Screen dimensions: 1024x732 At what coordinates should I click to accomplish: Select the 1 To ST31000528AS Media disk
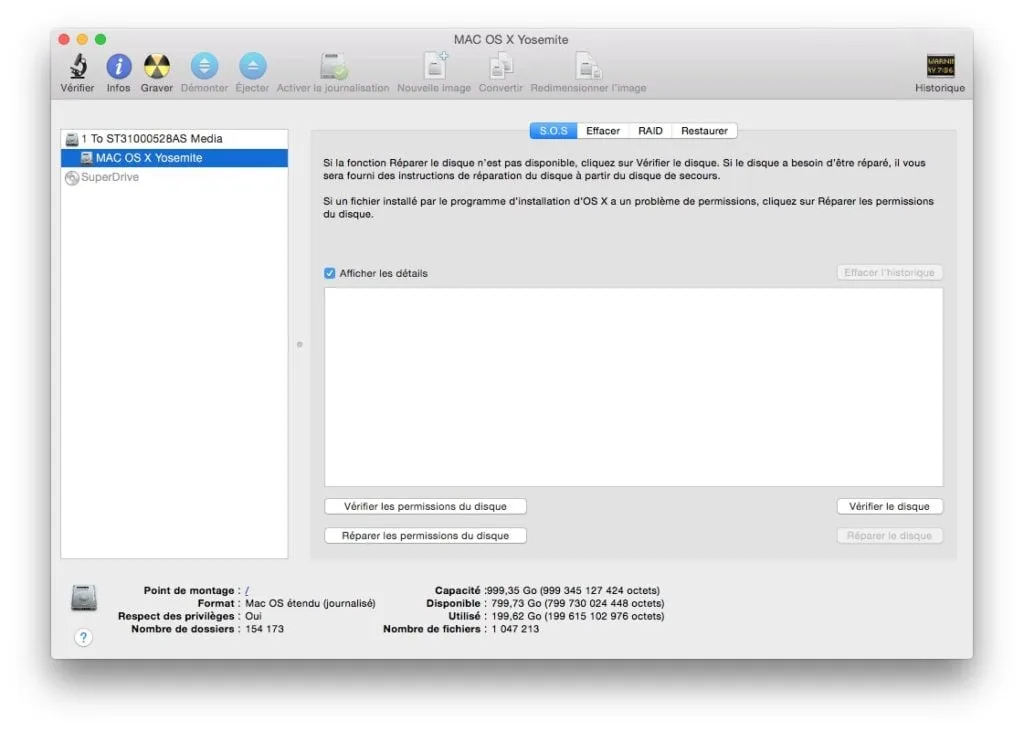click(x=174, y=138)
